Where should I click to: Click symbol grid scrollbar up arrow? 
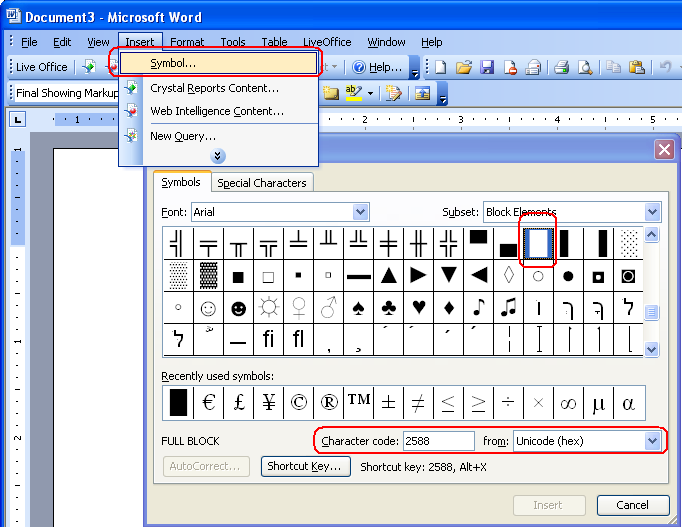click(651, 235)
